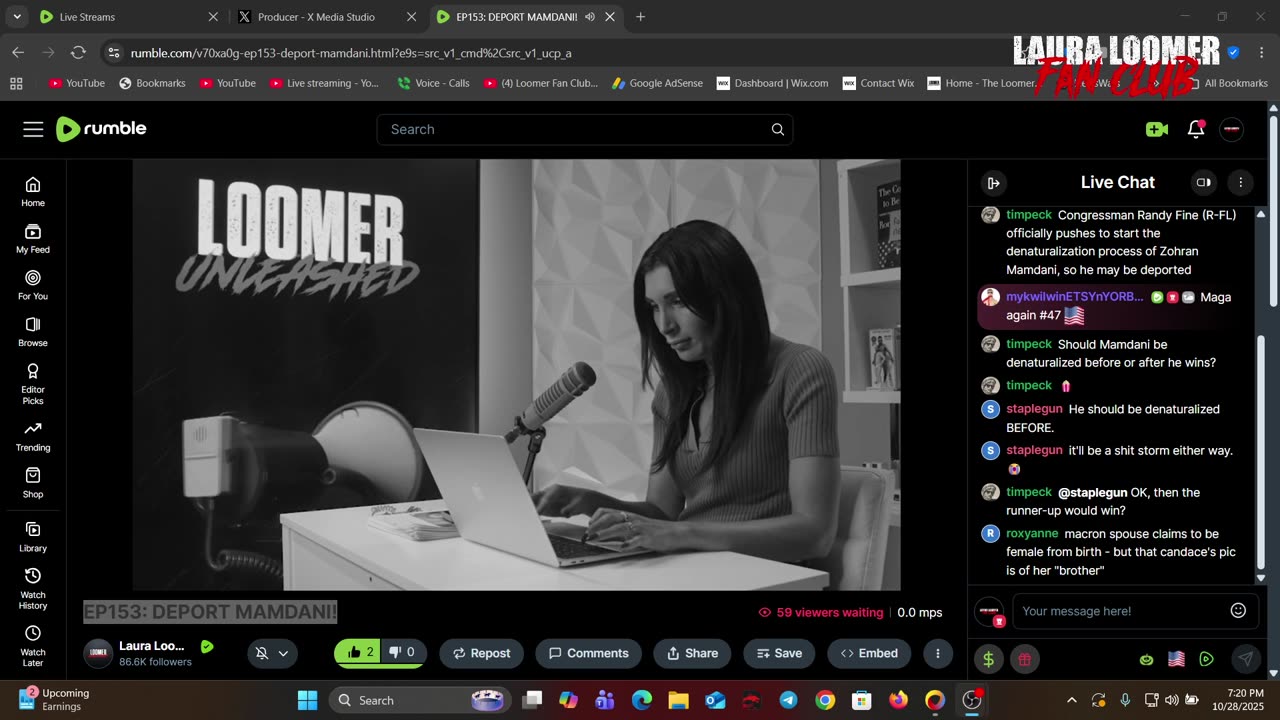Go back in browser

tap(18, 53)
